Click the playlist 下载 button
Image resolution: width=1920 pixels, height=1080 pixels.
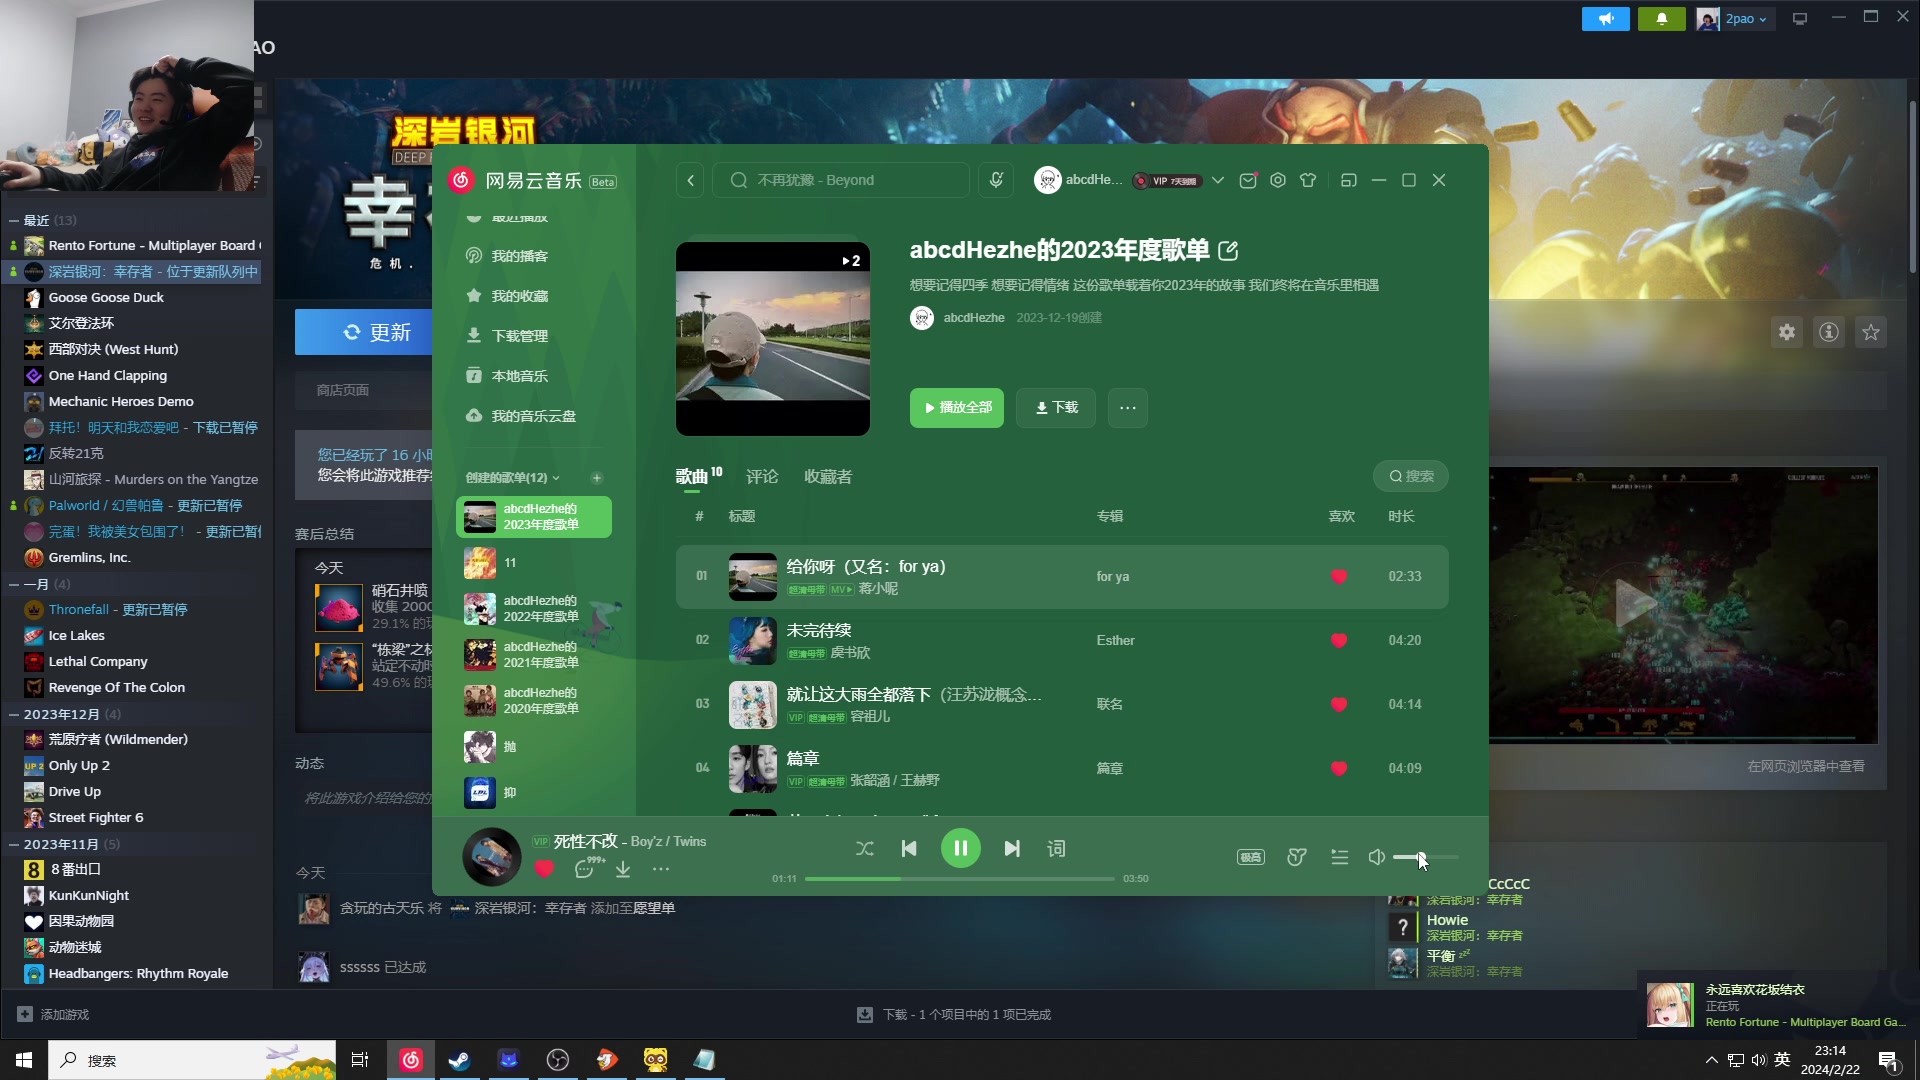point(1056,408)
